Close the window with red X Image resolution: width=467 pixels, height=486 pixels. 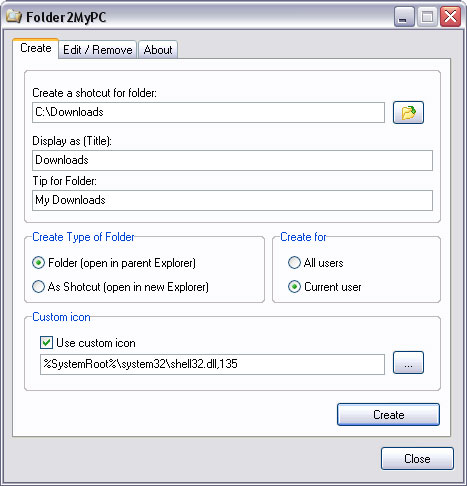[450, 17]
